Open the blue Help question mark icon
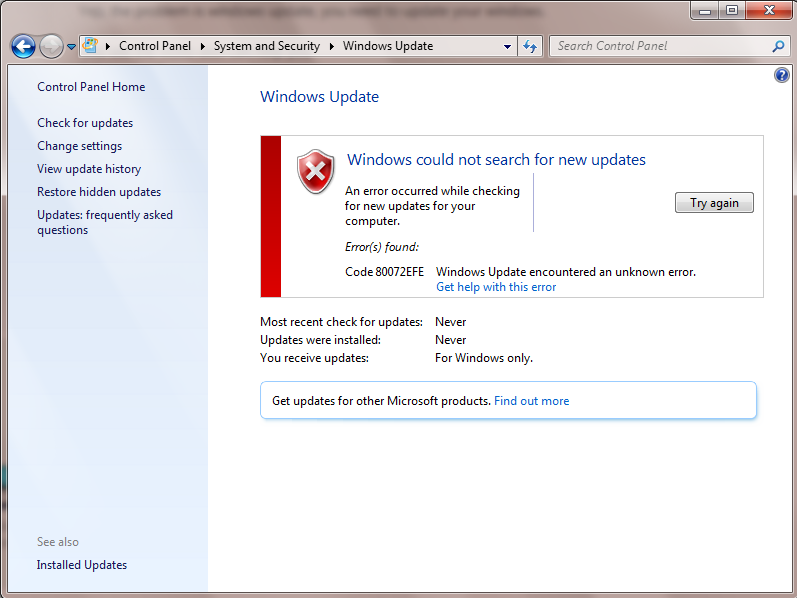This screenshot has width=797, height=598. [x=782, y=75]
